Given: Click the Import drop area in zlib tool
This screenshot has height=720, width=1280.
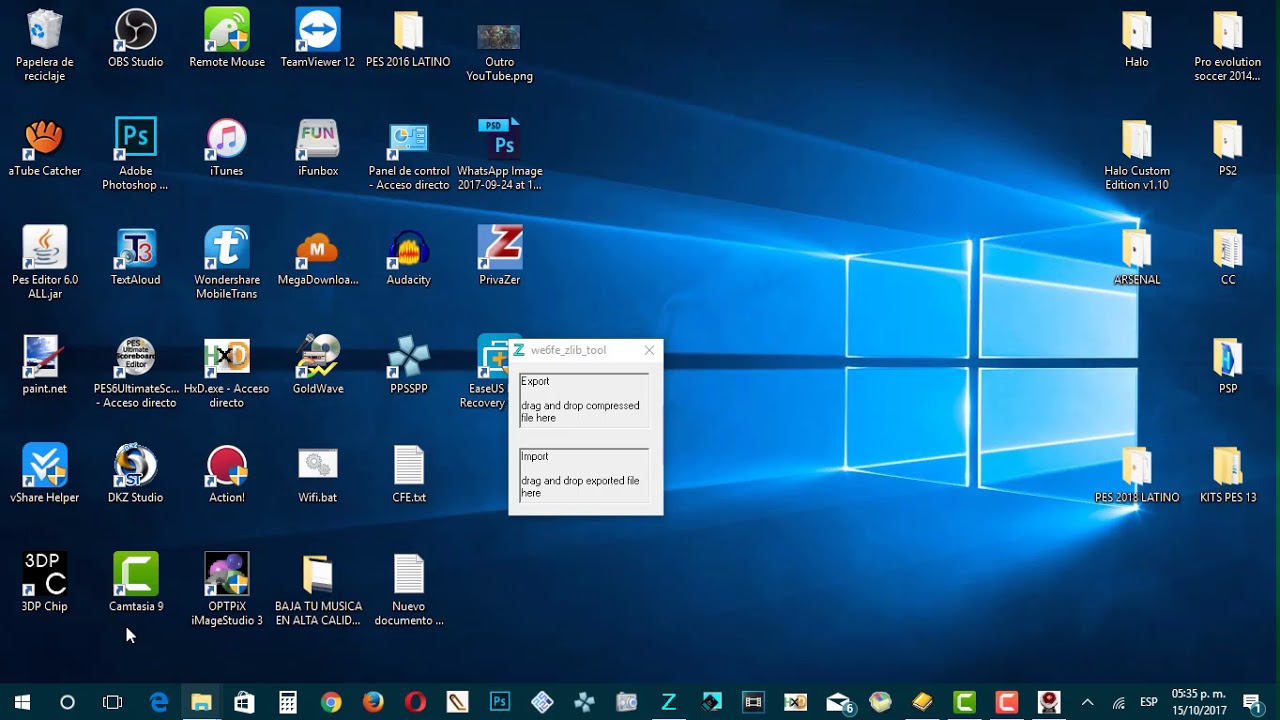Looking at the screenshot, I should pos(584,475).
